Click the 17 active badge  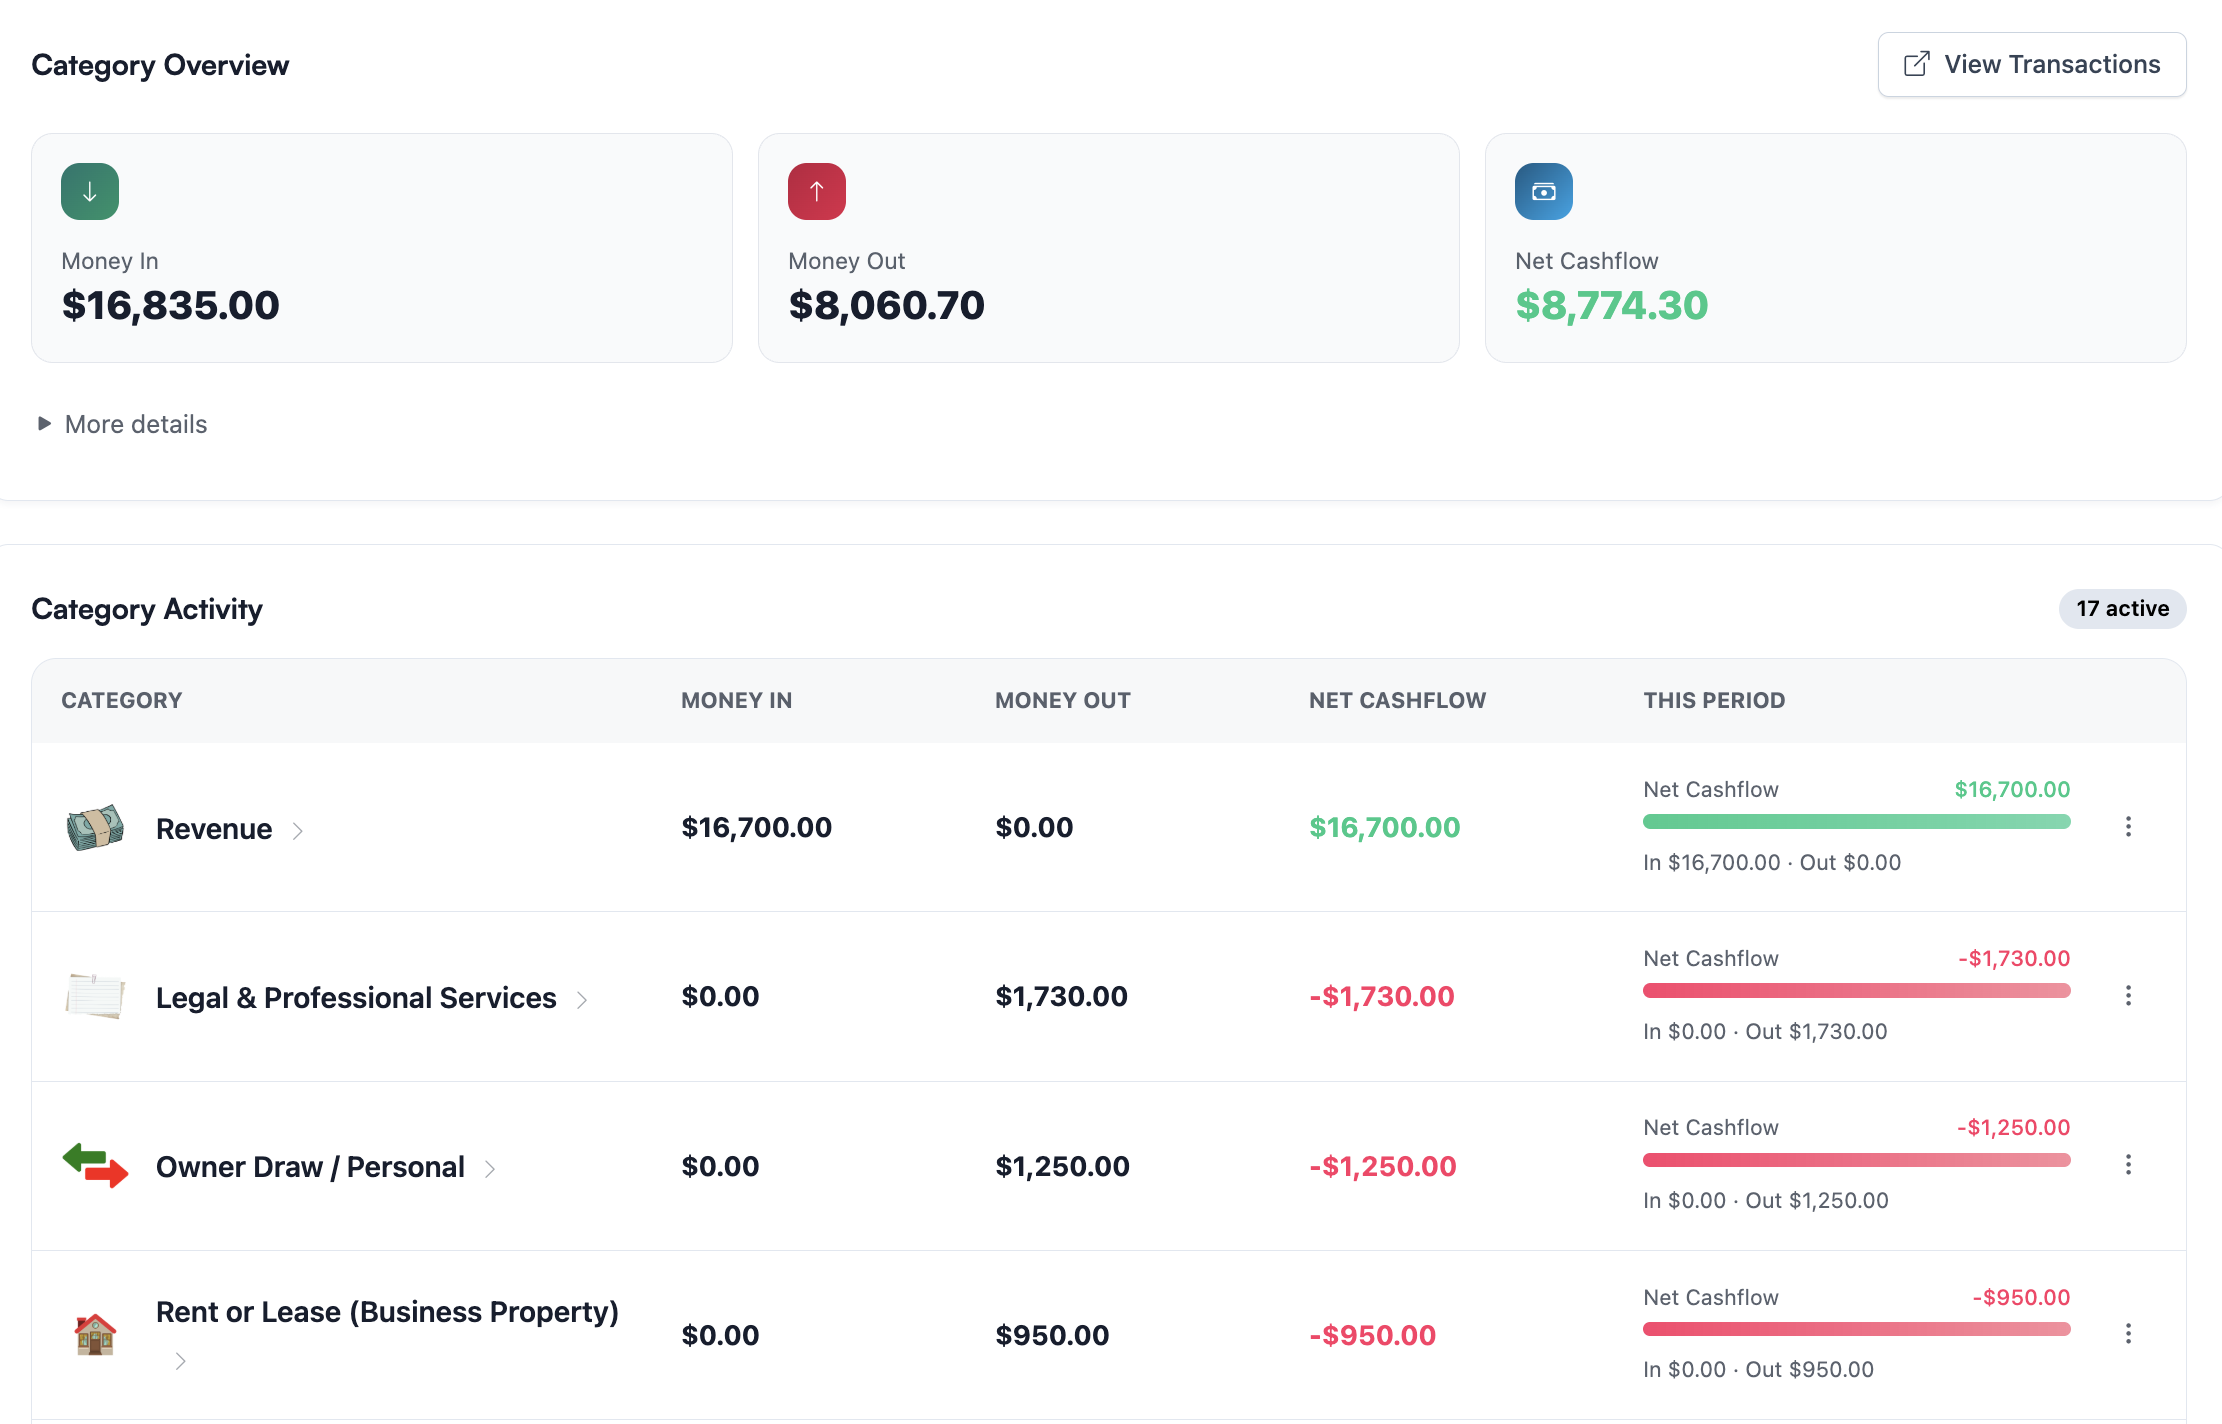(x=2122, y=609)
